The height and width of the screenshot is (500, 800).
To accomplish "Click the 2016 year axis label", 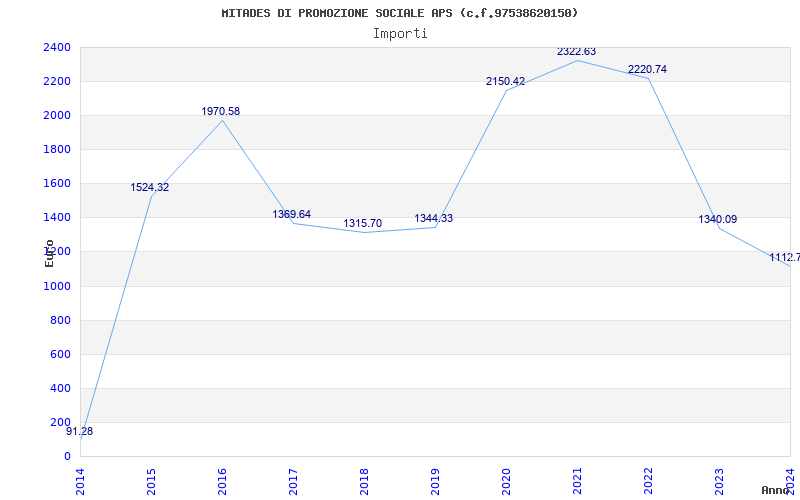I will tap(222, 482).
